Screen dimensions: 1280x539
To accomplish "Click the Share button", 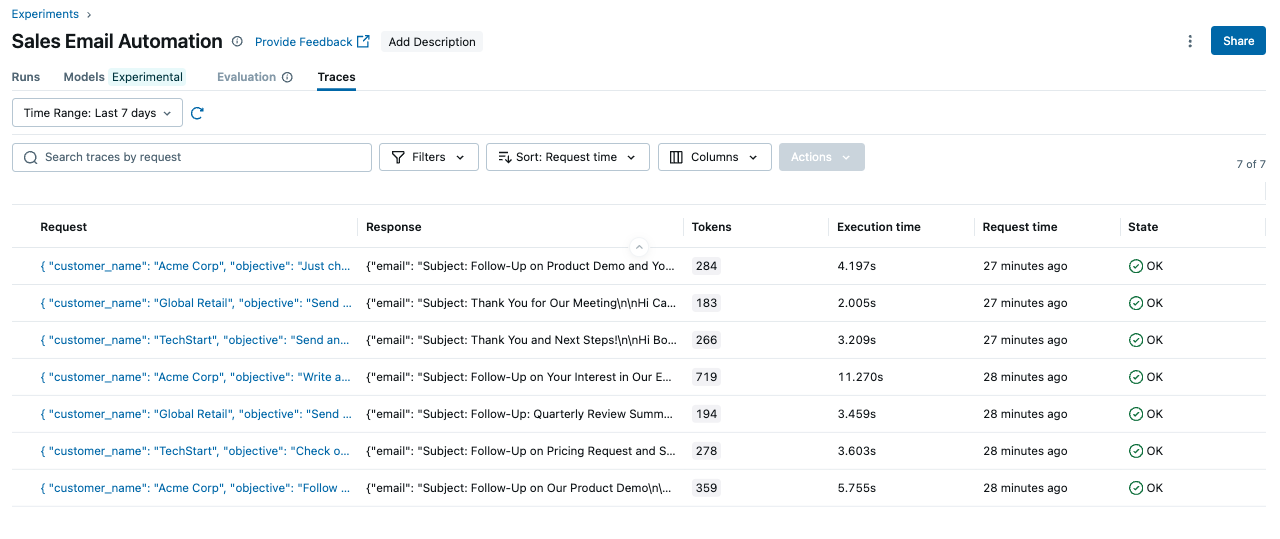I will pyautogui.click(x=1237, y=41).
